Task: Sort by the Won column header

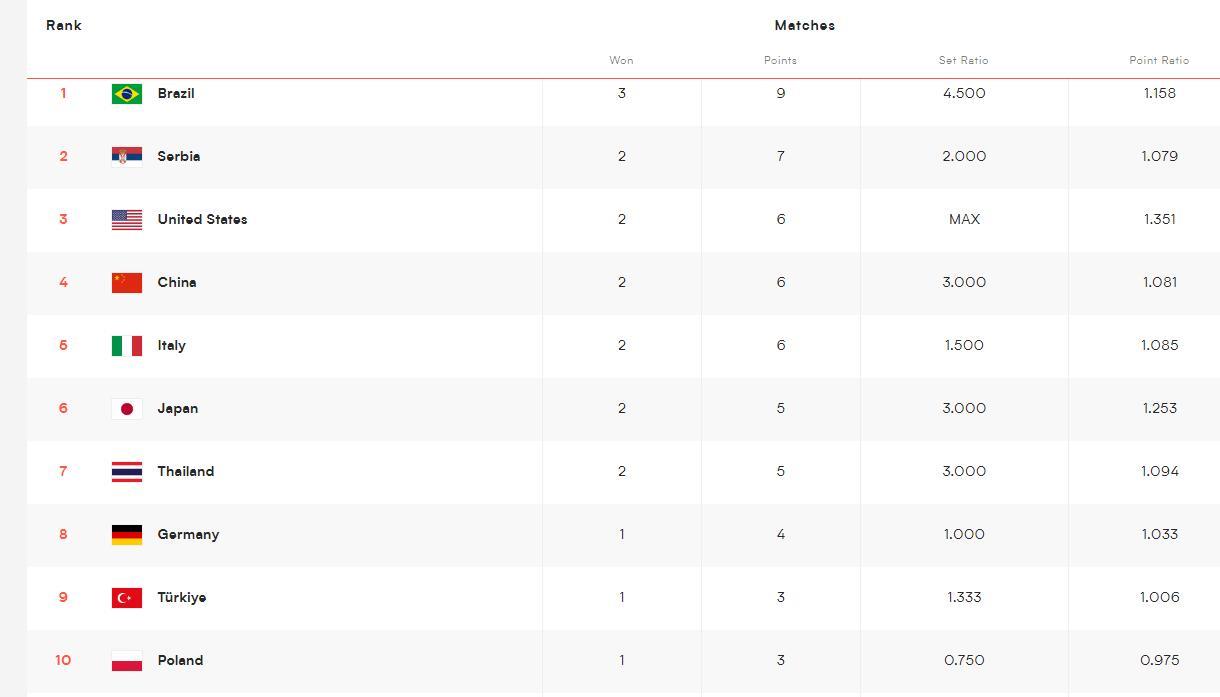Action: tap(621, 60)
